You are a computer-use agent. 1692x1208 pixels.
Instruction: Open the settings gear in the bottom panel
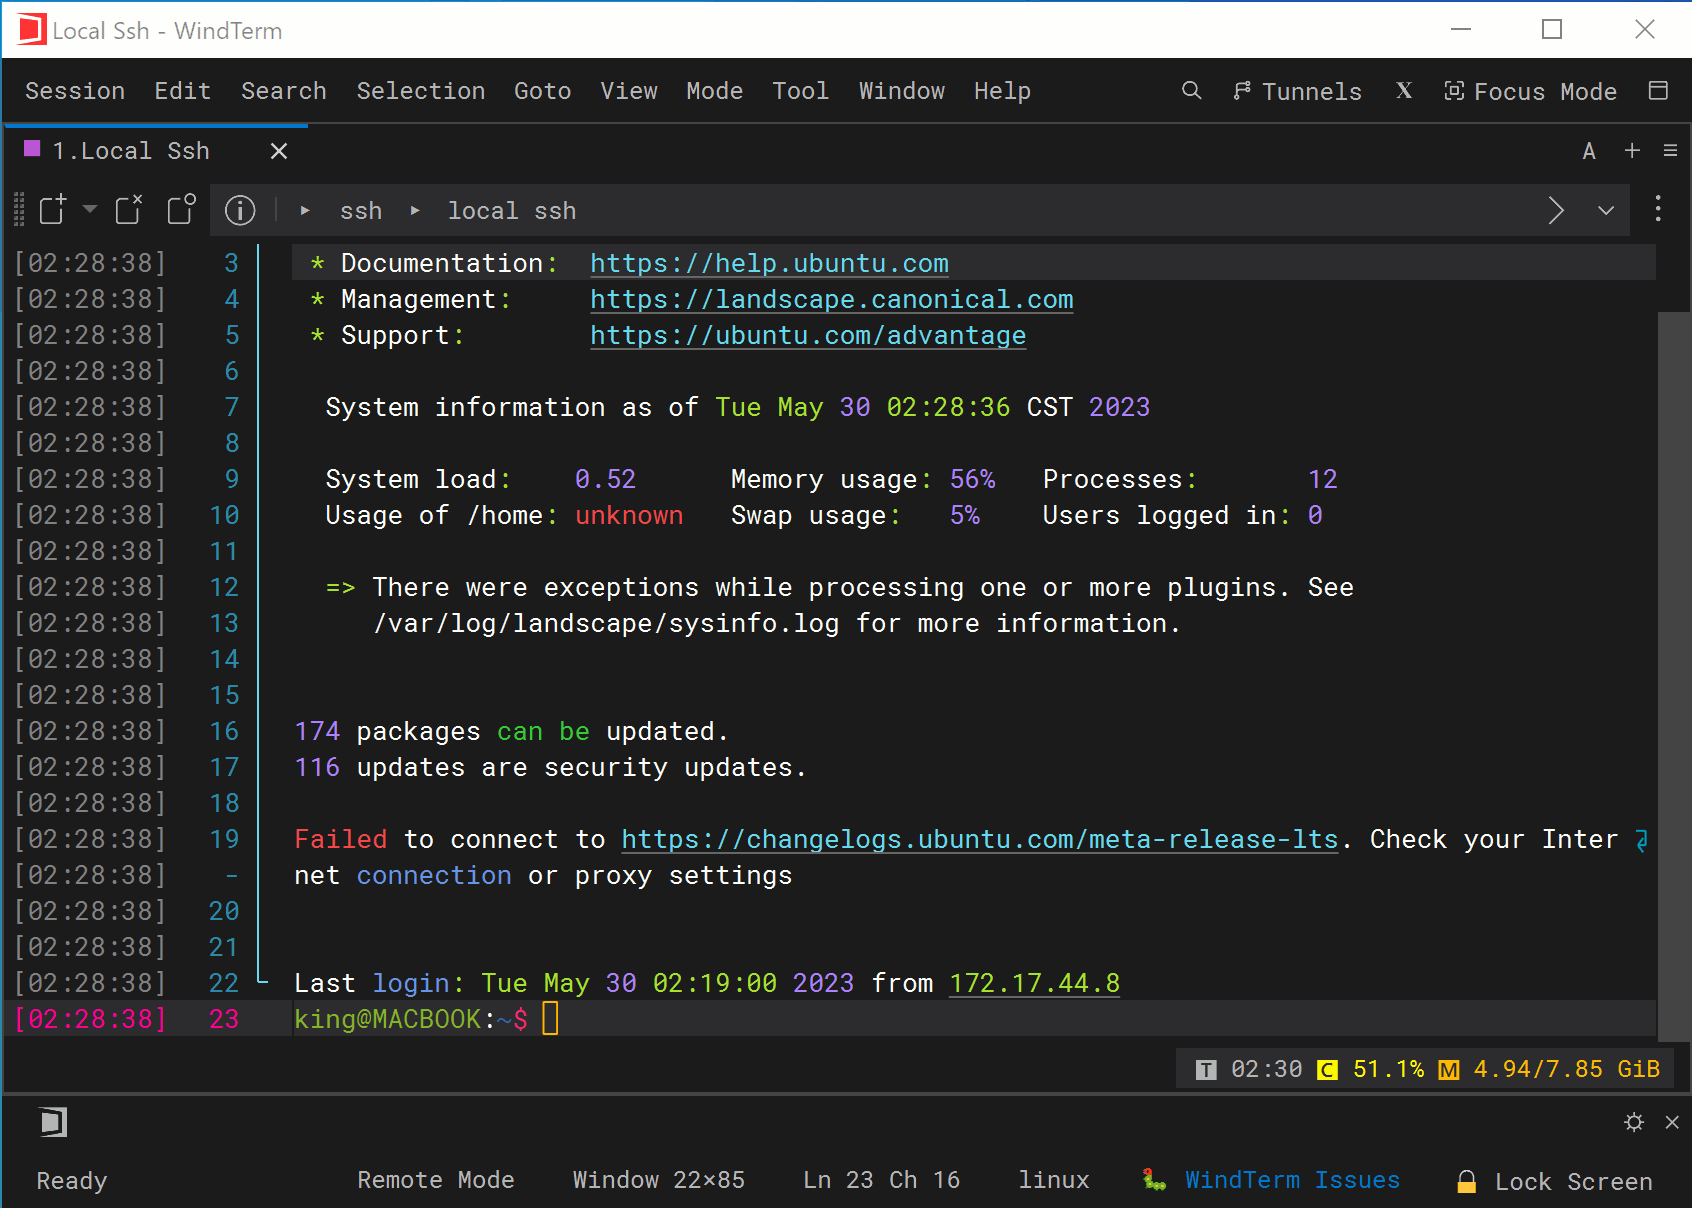tap(1634, 1122)
